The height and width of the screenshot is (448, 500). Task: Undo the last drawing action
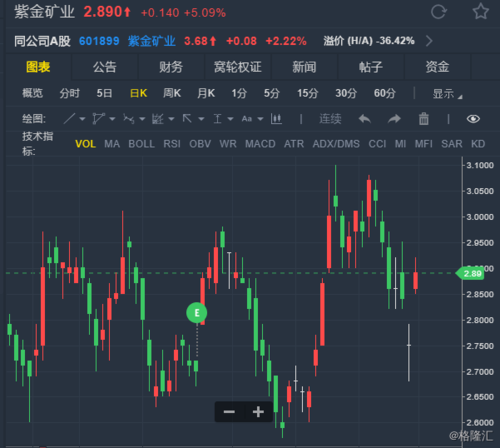(x=365, y=119)
